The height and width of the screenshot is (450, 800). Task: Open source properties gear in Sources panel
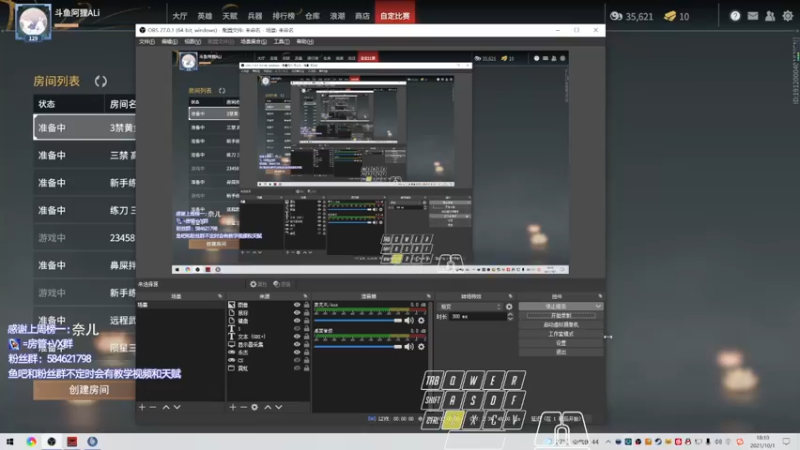255,407
